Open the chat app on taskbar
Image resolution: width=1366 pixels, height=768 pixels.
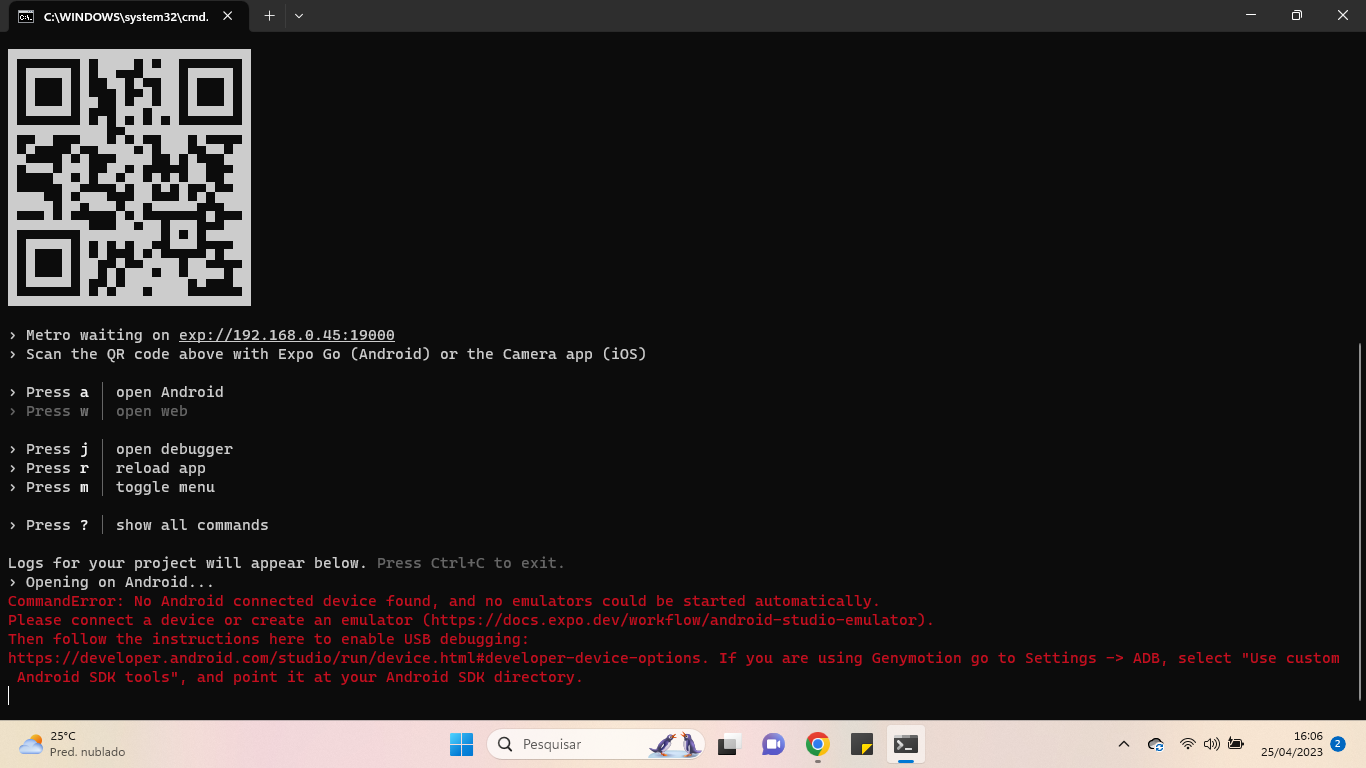[773, 744]
